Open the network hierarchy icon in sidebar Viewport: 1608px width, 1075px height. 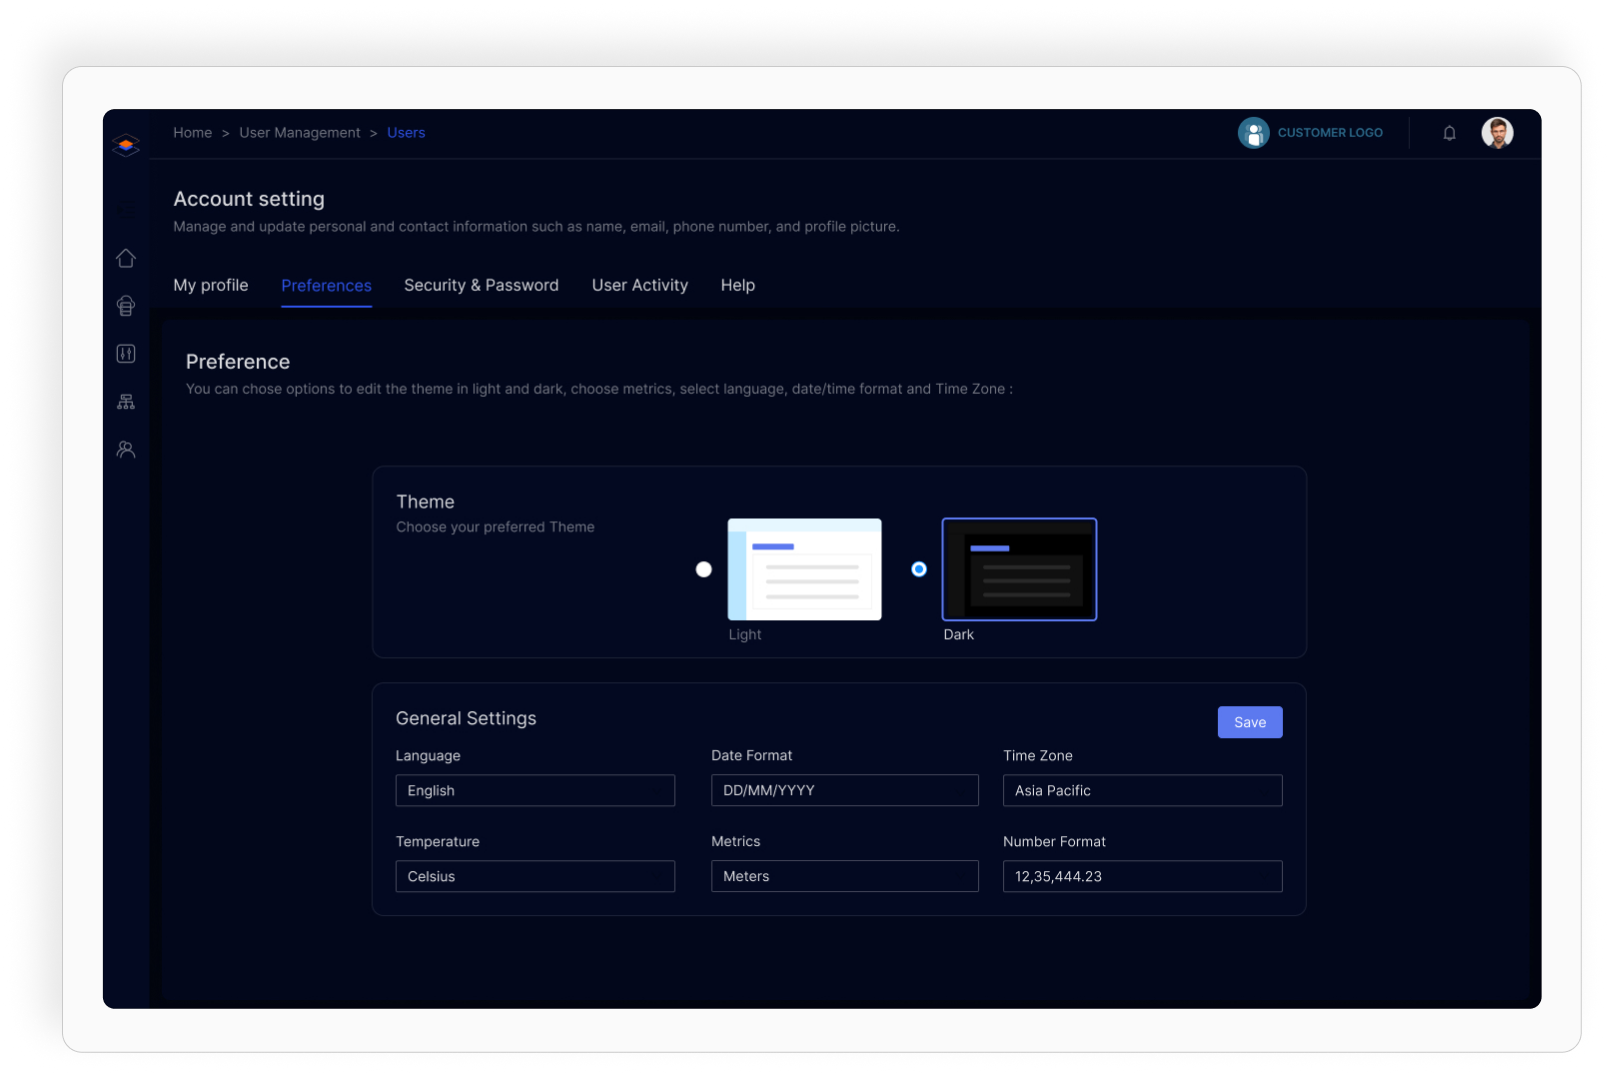[x=126, y=402]
